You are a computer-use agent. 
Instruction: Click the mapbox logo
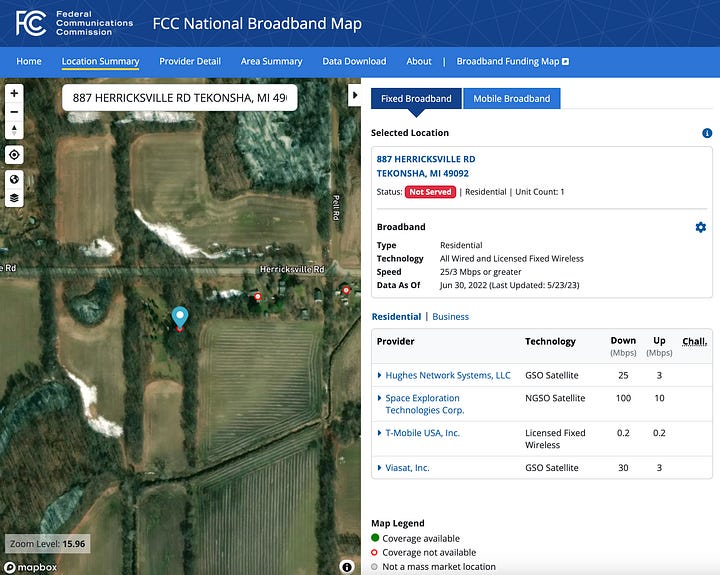pos(30,567)
